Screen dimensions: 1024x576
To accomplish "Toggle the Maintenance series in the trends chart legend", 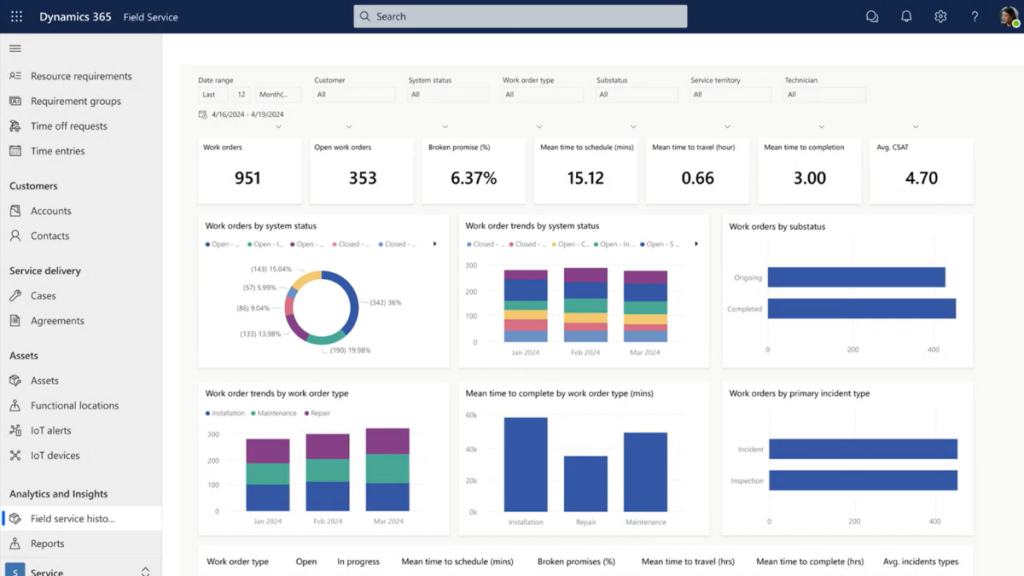I will pyautogui.click(x=278, y=412).
